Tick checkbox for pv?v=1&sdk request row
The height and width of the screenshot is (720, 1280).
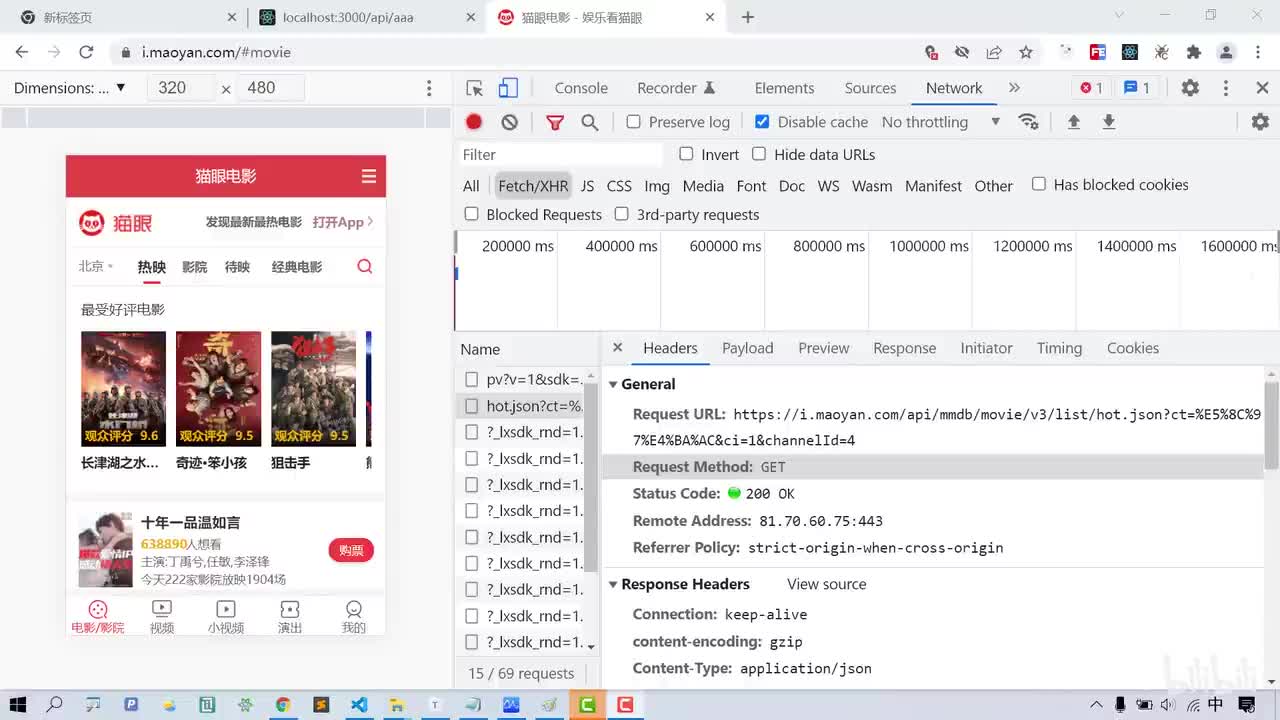click(x=471, y=380)
